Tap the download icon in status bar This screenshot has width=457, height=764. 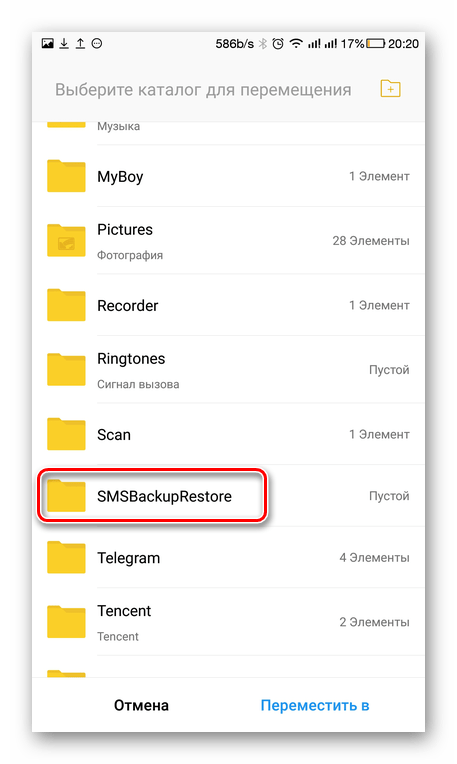click(x=64, y=44)
